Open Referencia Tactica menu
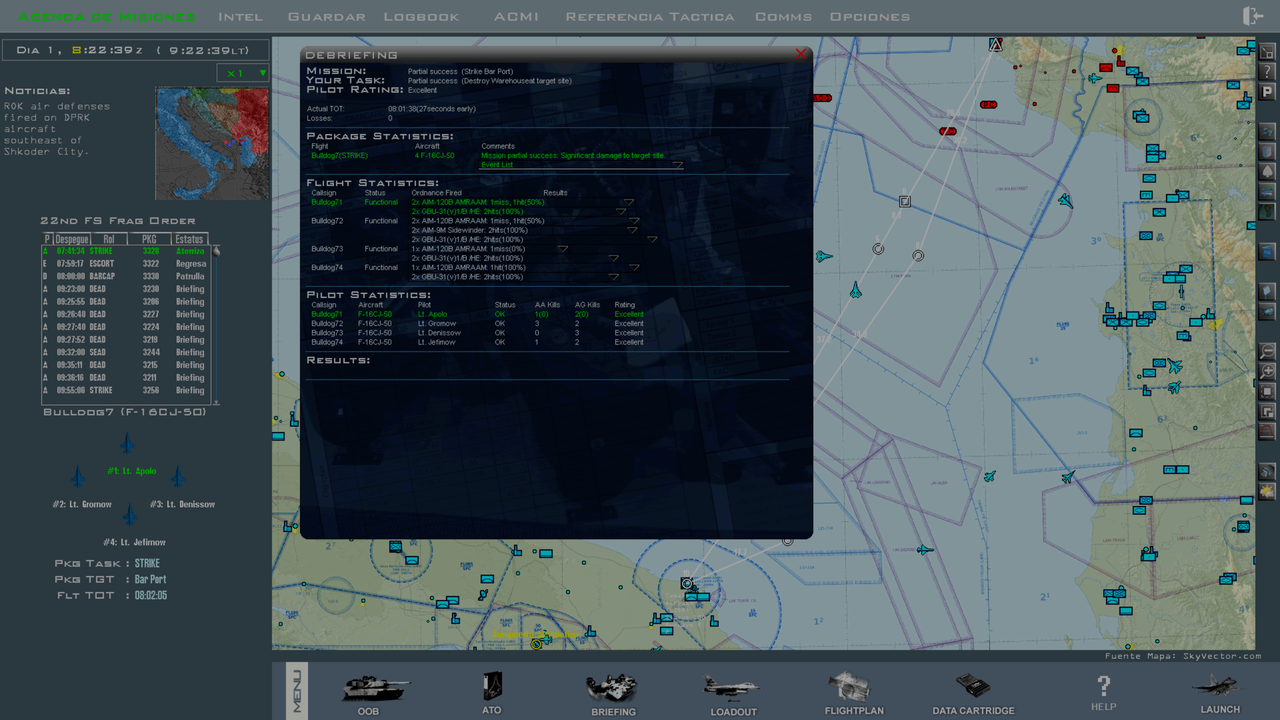Viewport: 1280px width, 720px height. 650,17
